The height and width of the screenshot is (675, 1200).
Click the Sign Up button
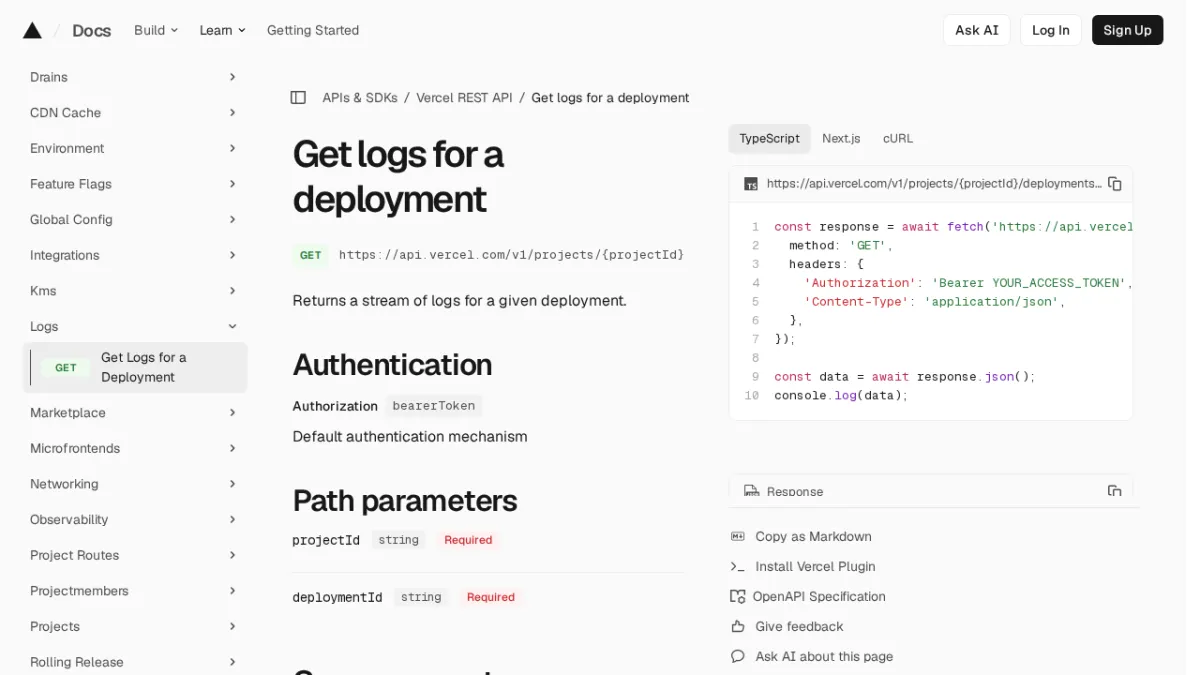pos(1127,30)
